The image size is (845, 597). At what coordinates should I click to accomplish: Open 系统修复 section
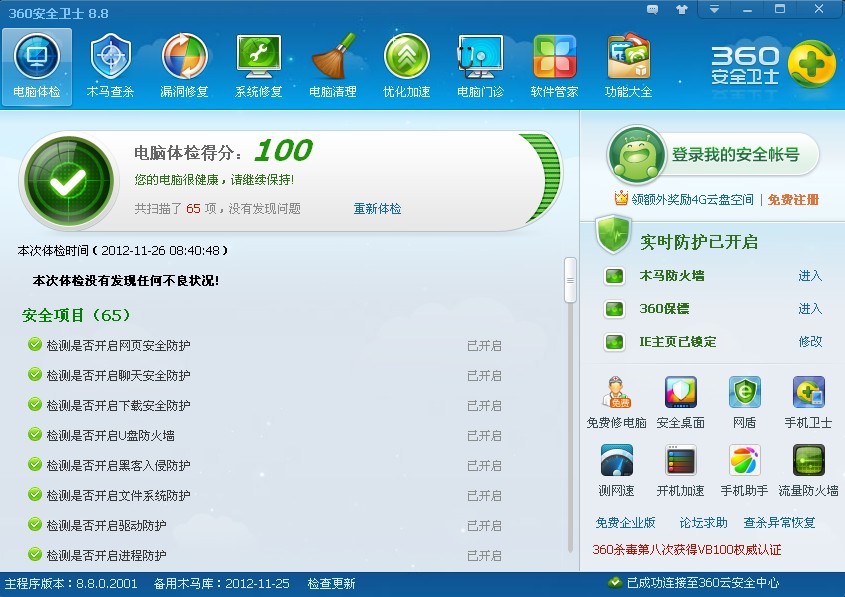pyautogui.click(x=259, y=67)
